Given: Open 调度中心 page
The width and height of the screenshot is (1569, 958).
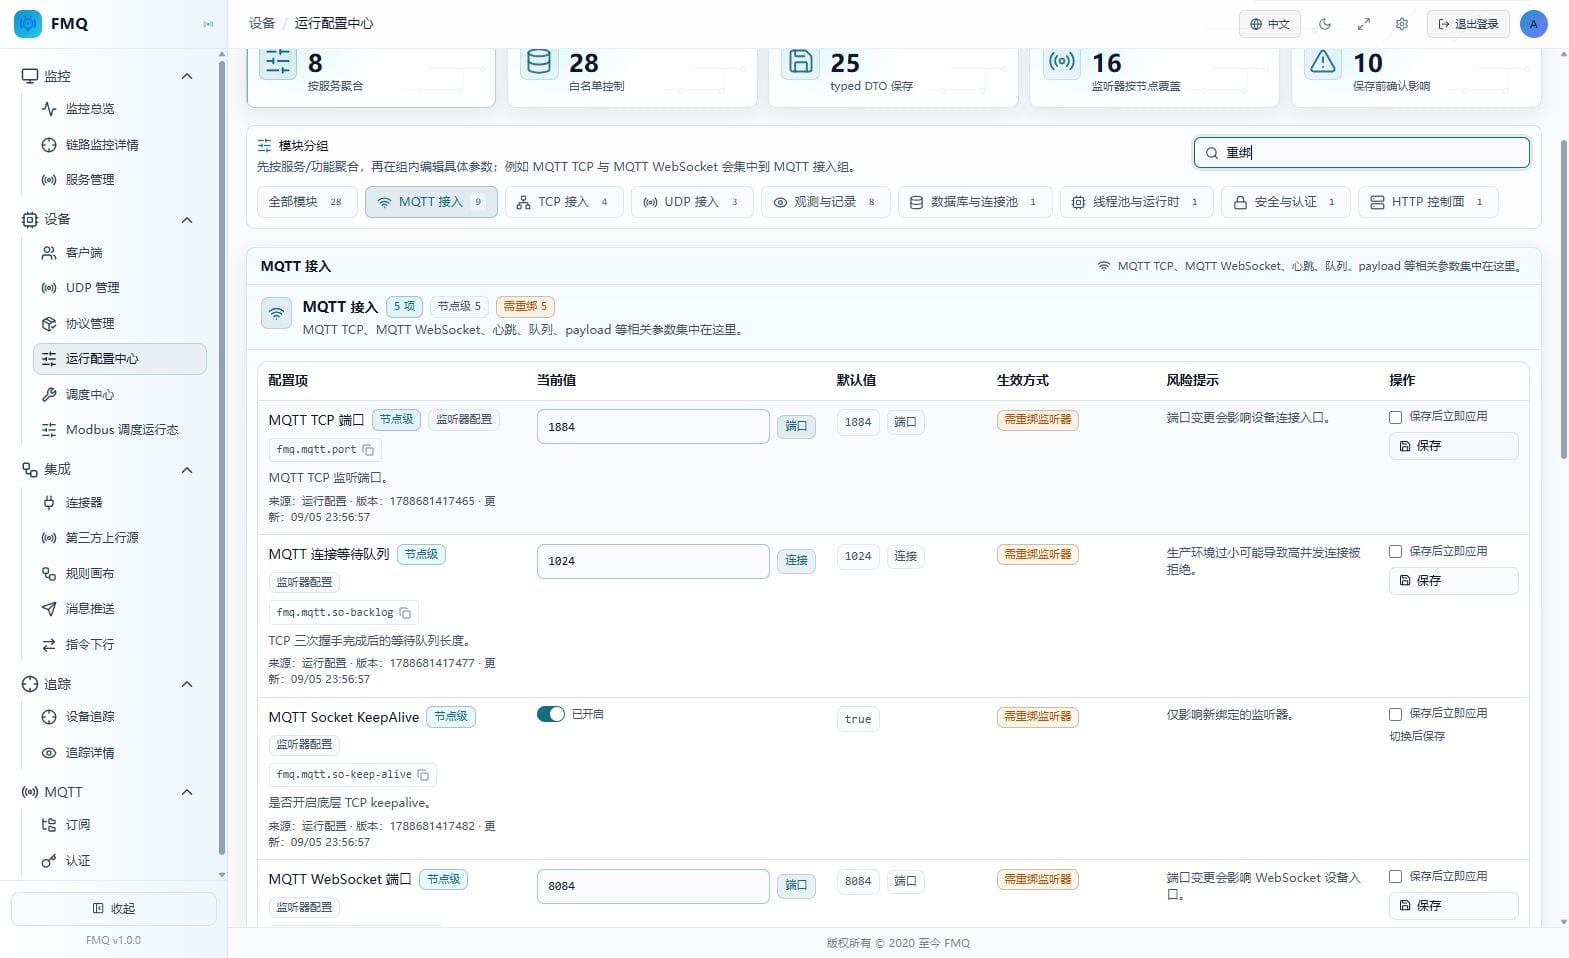Looking at the screenshot, I should [x=119, y=395].
